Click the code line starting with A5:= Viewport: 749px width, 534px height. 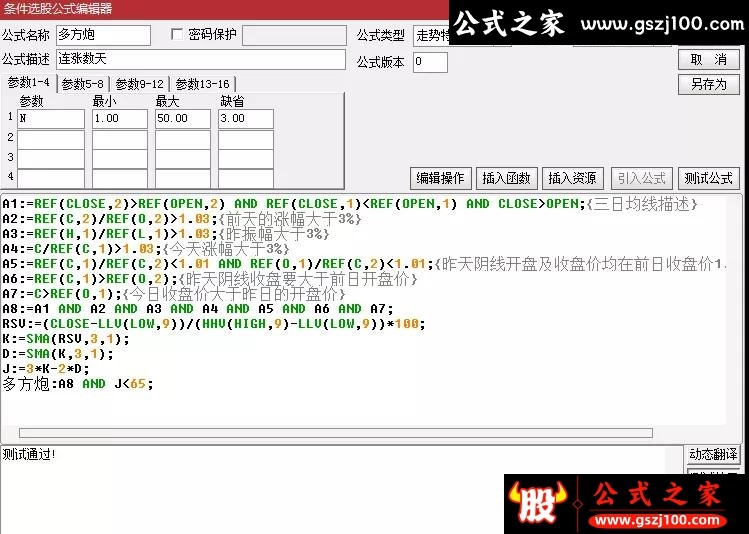[x=363, y=264]
